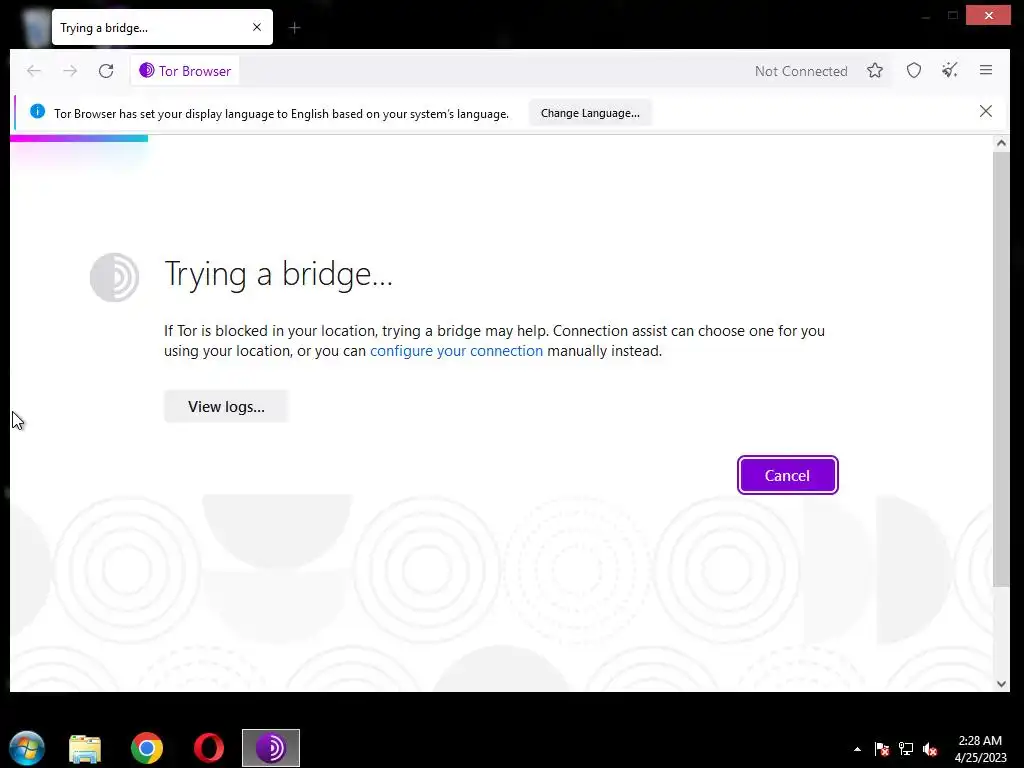Image resolution: width=1024 pixels, height=768 pixels.
Task: Close the Tor Browser window
Action: click(x=988, y=15)
